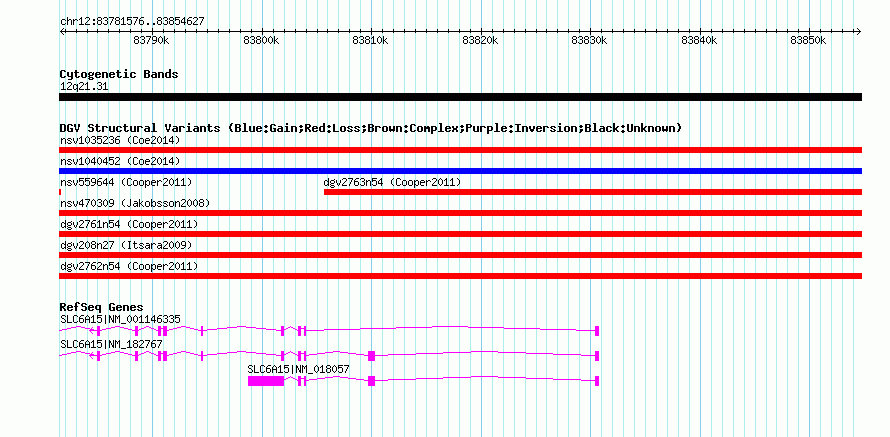The image size is (890, 437).
Task: Select the large 3' exon block of NM_018057
Action: [x=266, y=381]
